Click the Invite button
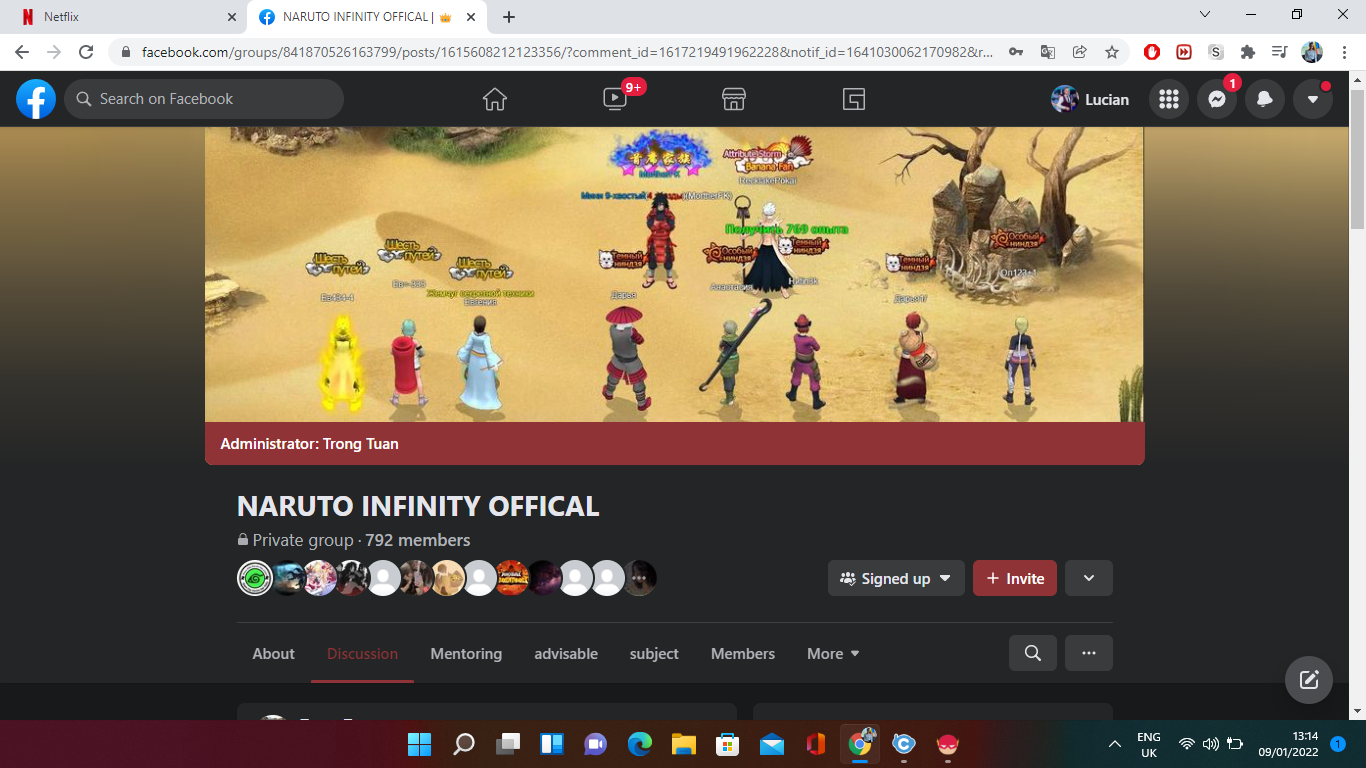This screenshot has width=1366, height=768. (1015, 578)
